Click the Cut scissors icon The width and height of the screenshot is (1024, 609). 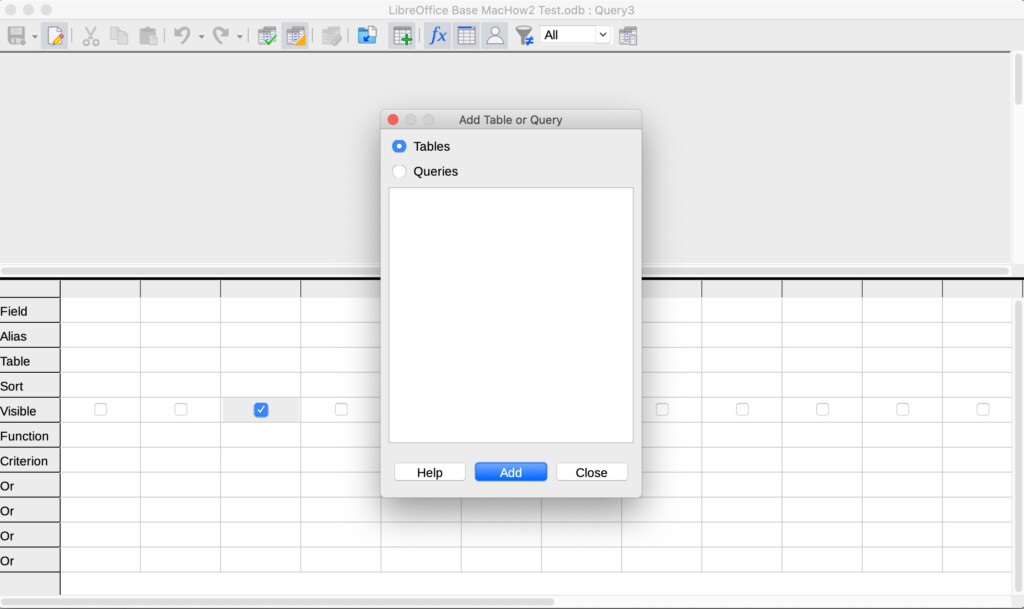91,35
